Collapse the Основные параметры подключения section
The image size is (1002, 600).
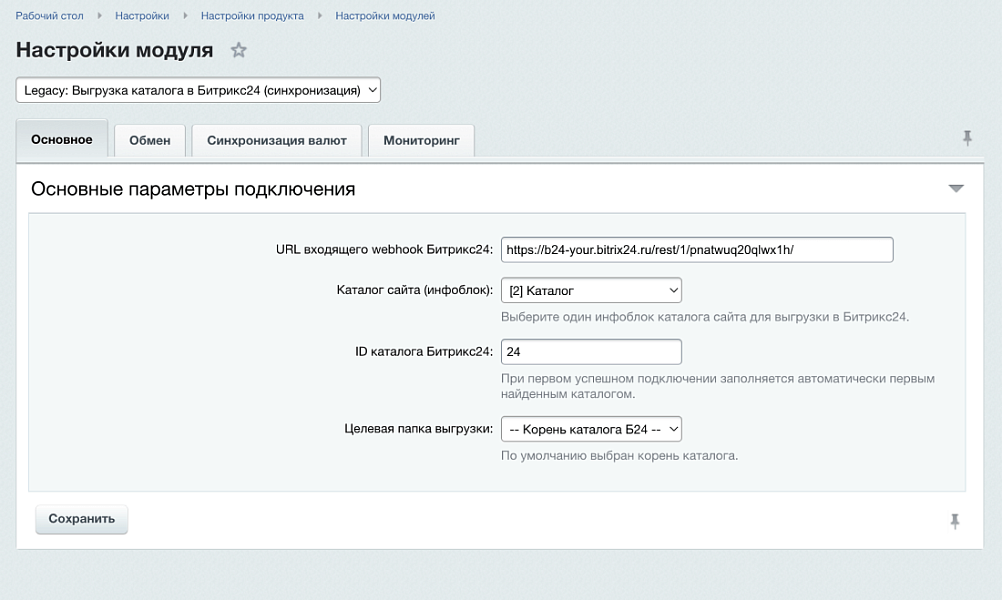point(956,188)
